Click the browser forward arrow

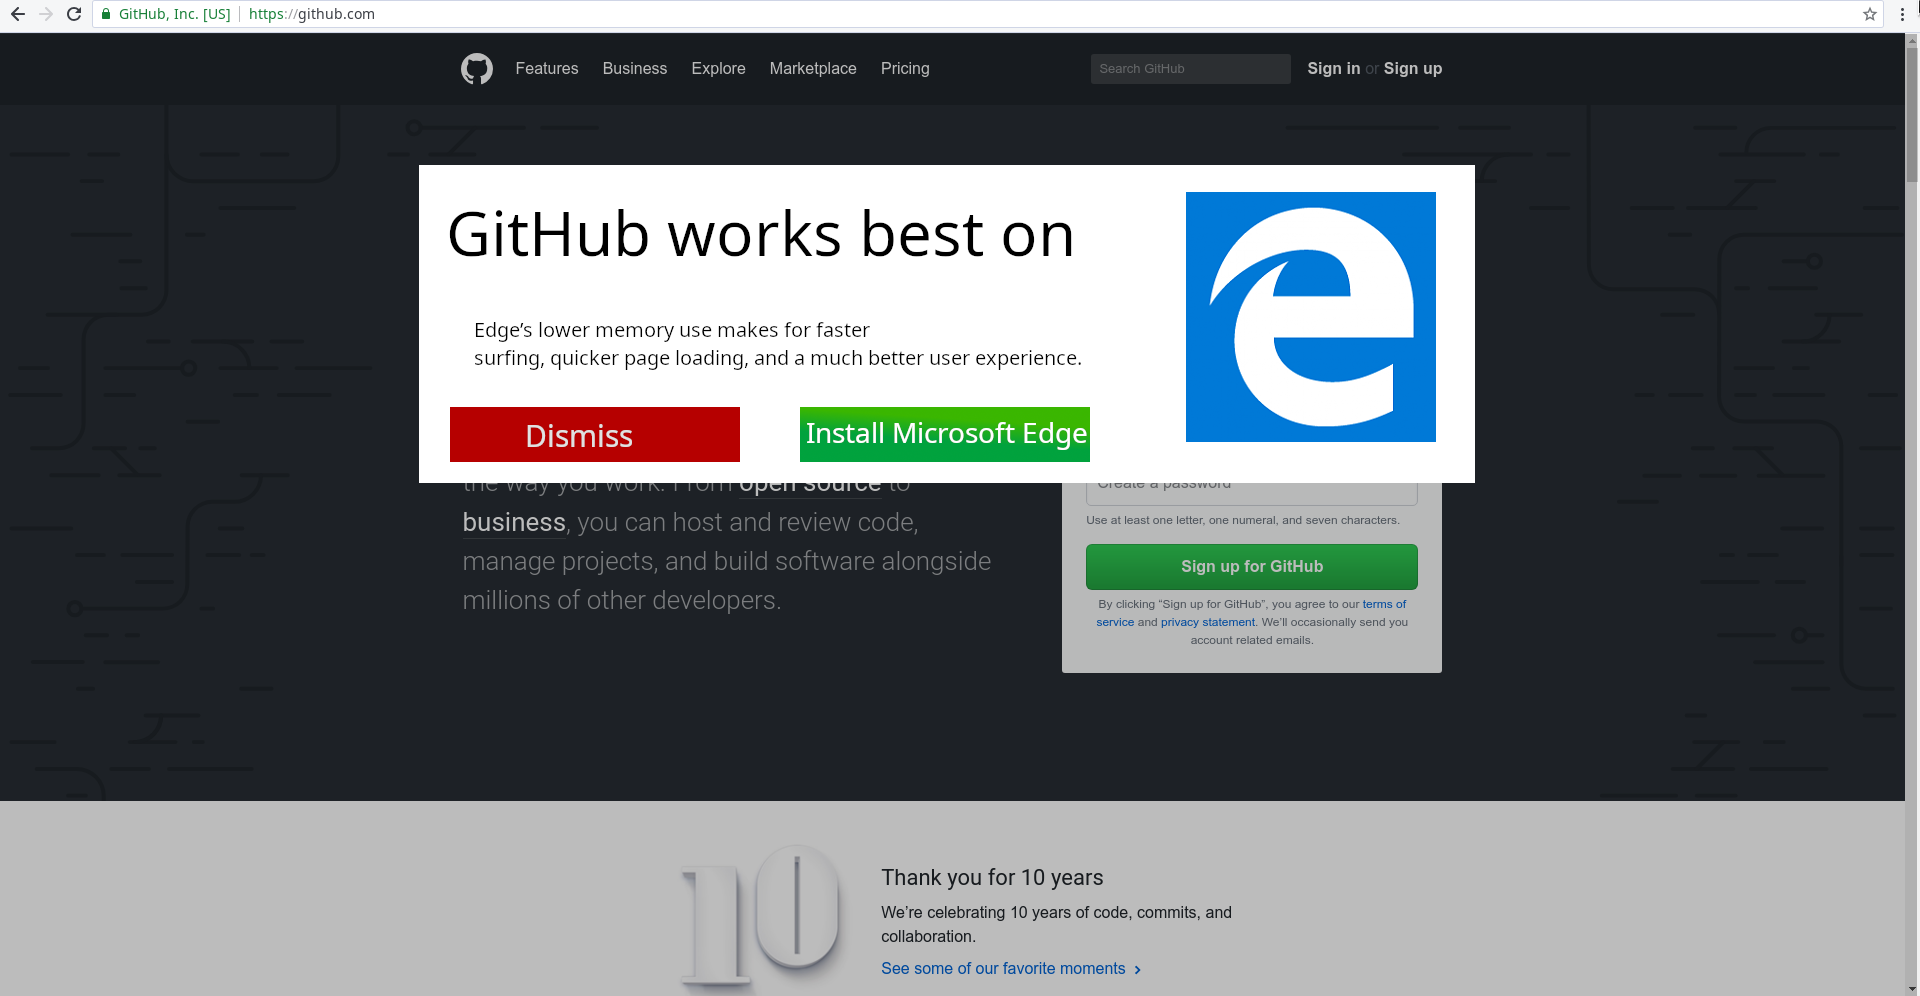pos(46,14)
